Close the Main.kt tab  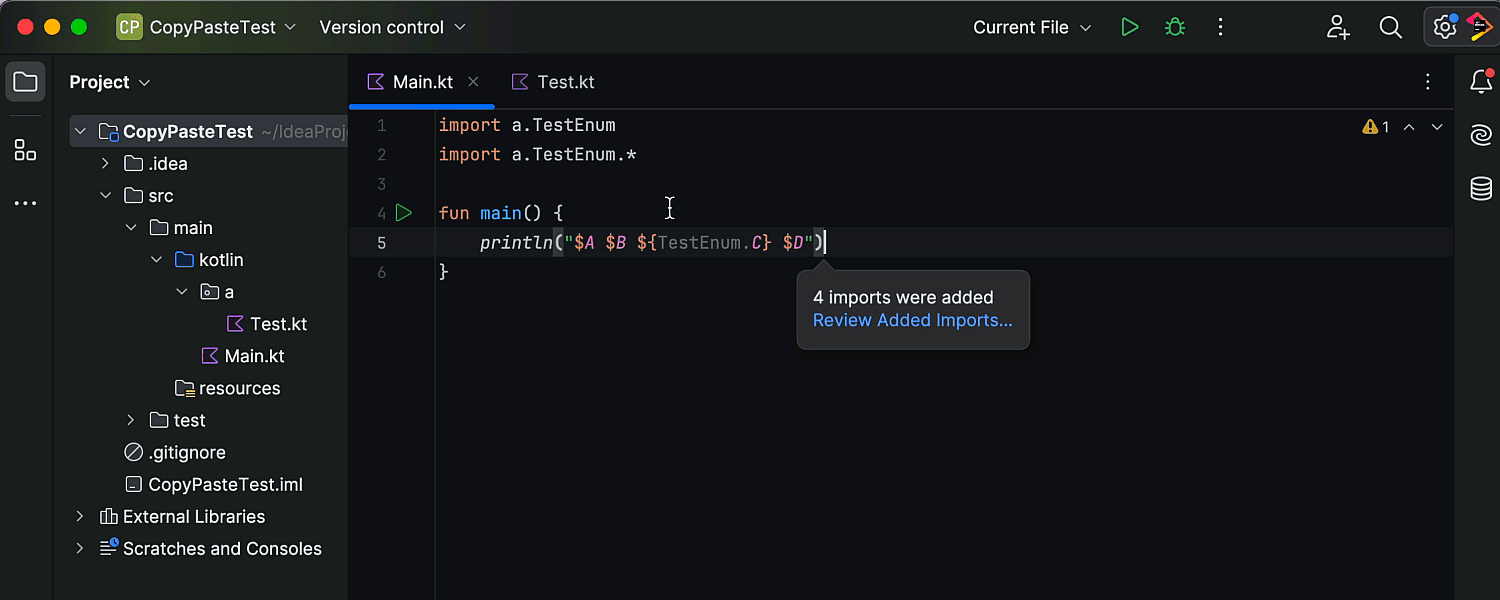coord(474,82)
